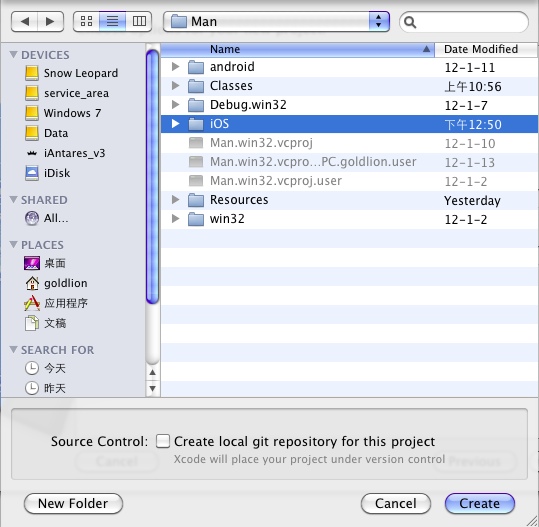
Task: Click the search magnifier icon
Action: [x=410, y=22]
